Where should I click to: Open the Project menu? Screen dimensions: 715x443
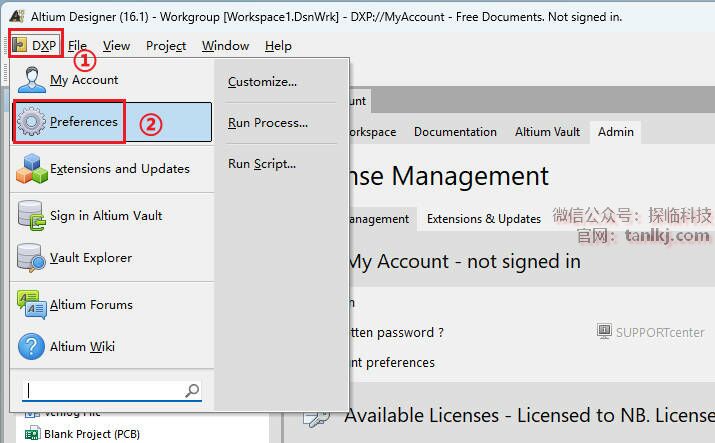(x=166, y=46)
